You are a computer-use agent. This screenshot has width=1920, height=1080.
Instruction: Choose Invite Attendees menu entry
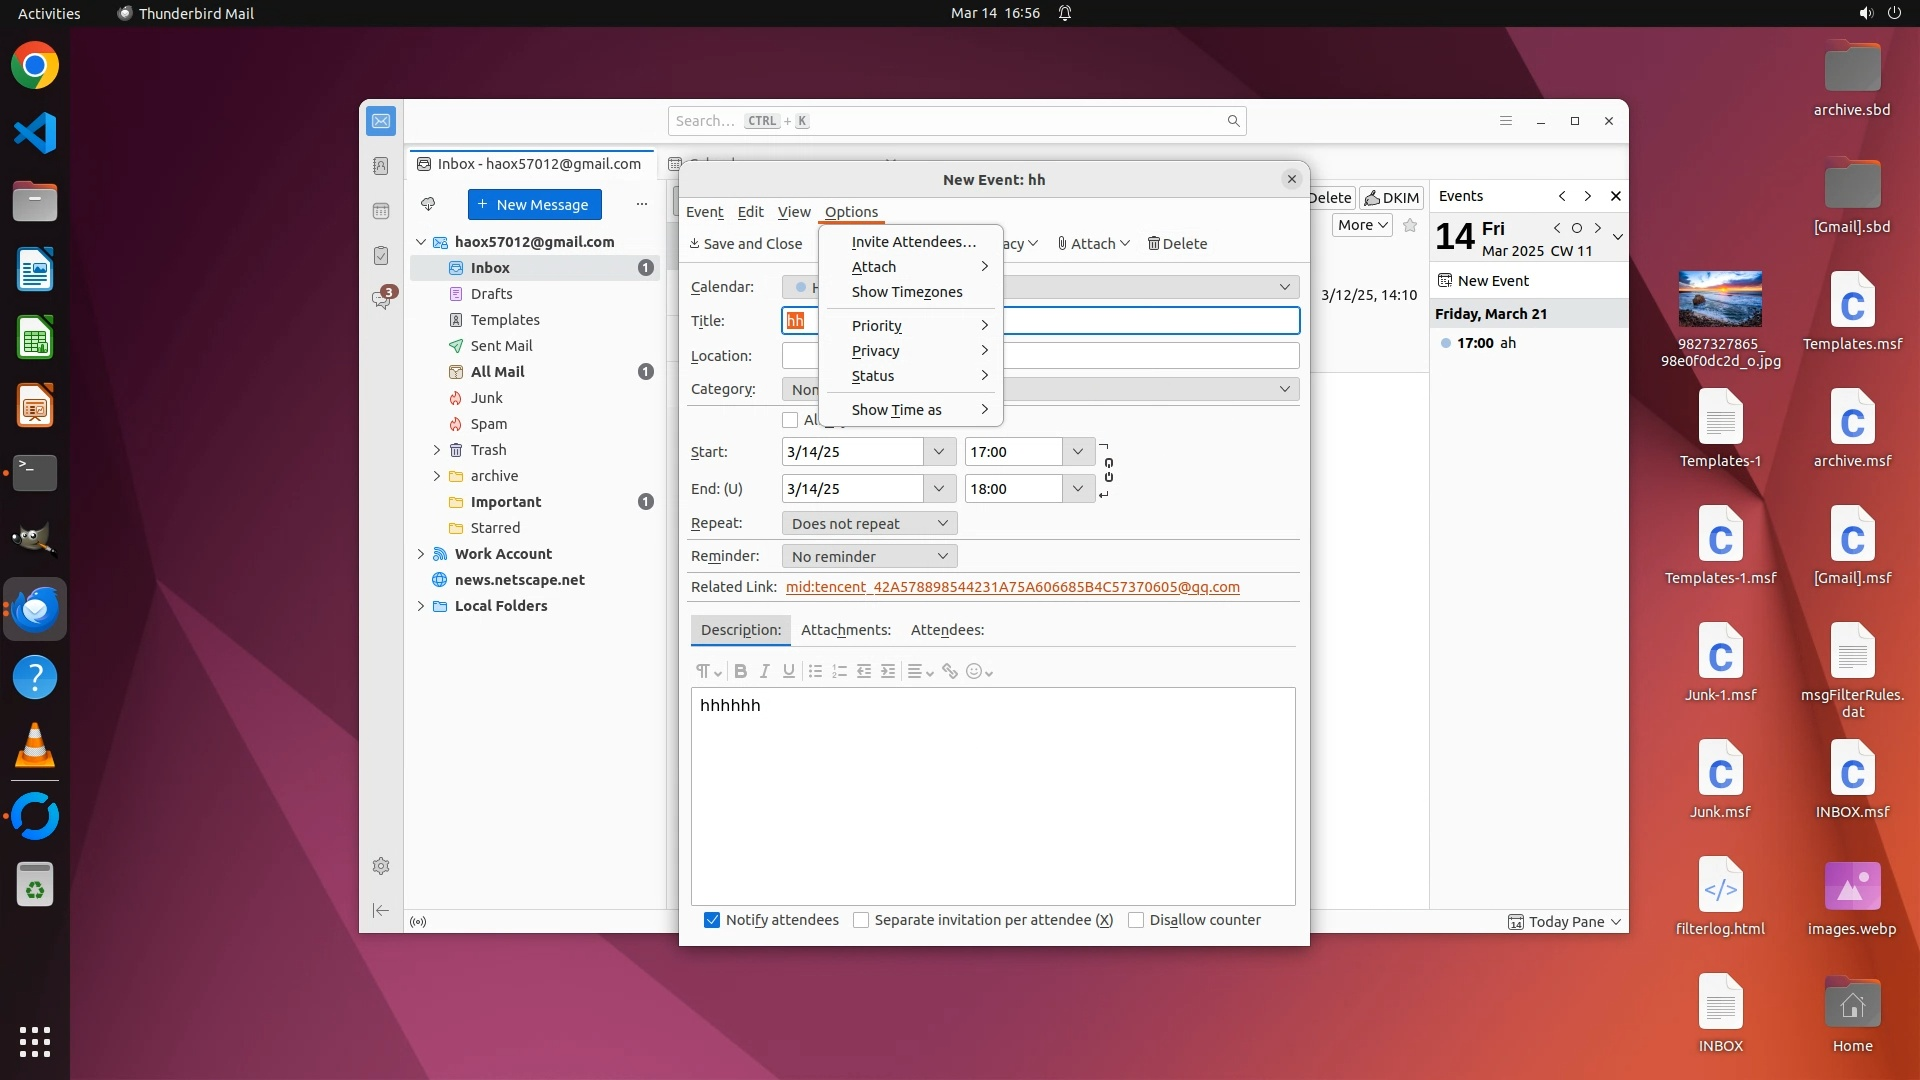[913, 242]
